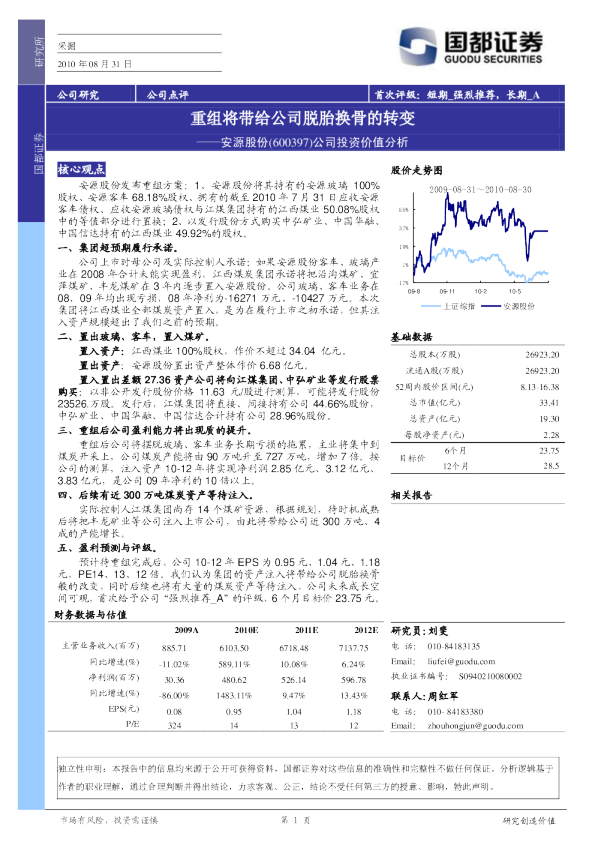595x842 pixels.
Task: Click the zhouhongjun@guodu.com email address
Action: (475, 726)
